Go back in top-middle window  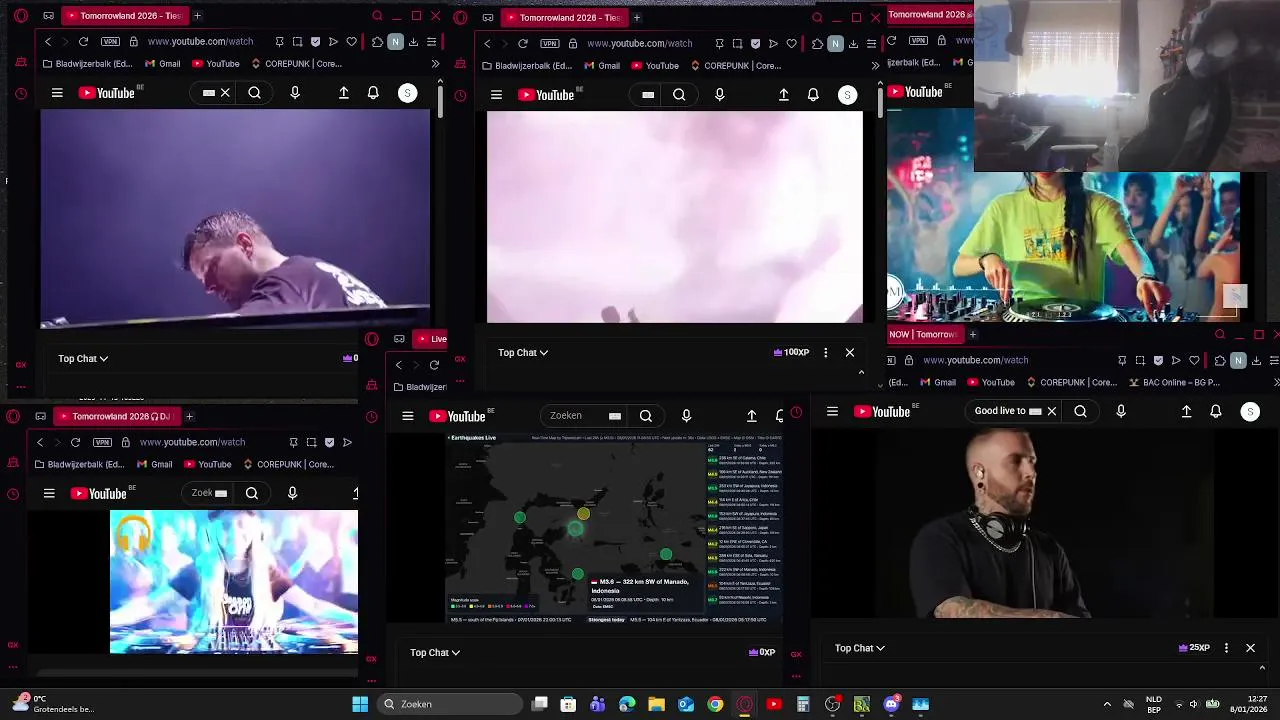coord(487,44)
